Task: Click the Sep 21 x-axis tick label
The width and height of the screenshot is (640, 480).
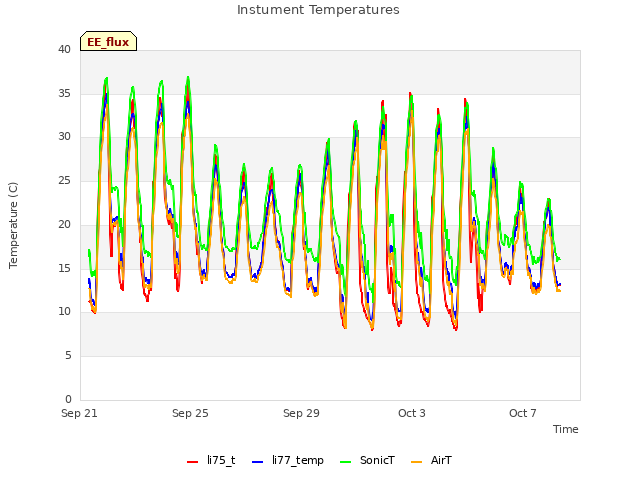Action: click(x=79, y=413)
